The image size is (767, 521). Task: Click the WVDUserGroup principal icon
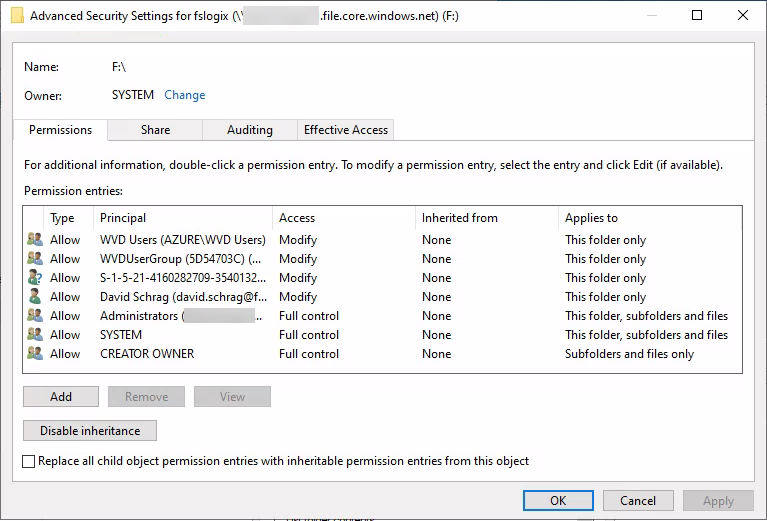pyautogui.click(x=35, y=259)
